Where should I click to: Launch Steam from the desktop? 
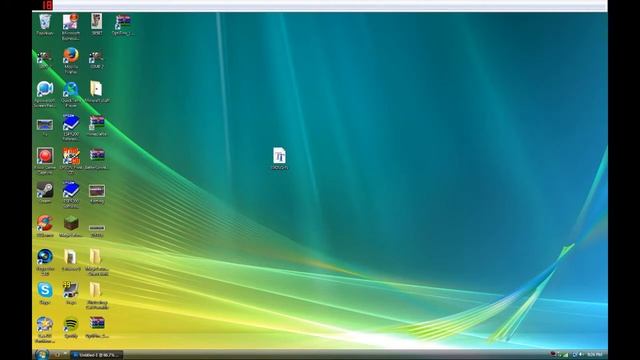(x=45, y=192)
